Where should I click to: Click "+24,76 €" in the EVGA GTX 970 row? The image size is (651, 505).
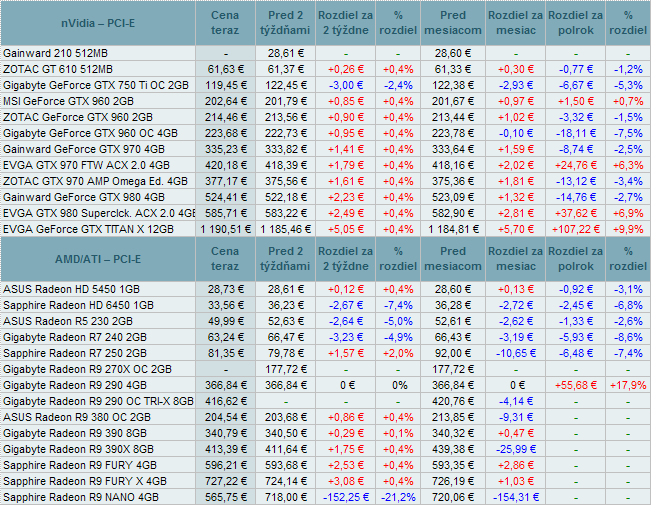[x=575, y=165]
